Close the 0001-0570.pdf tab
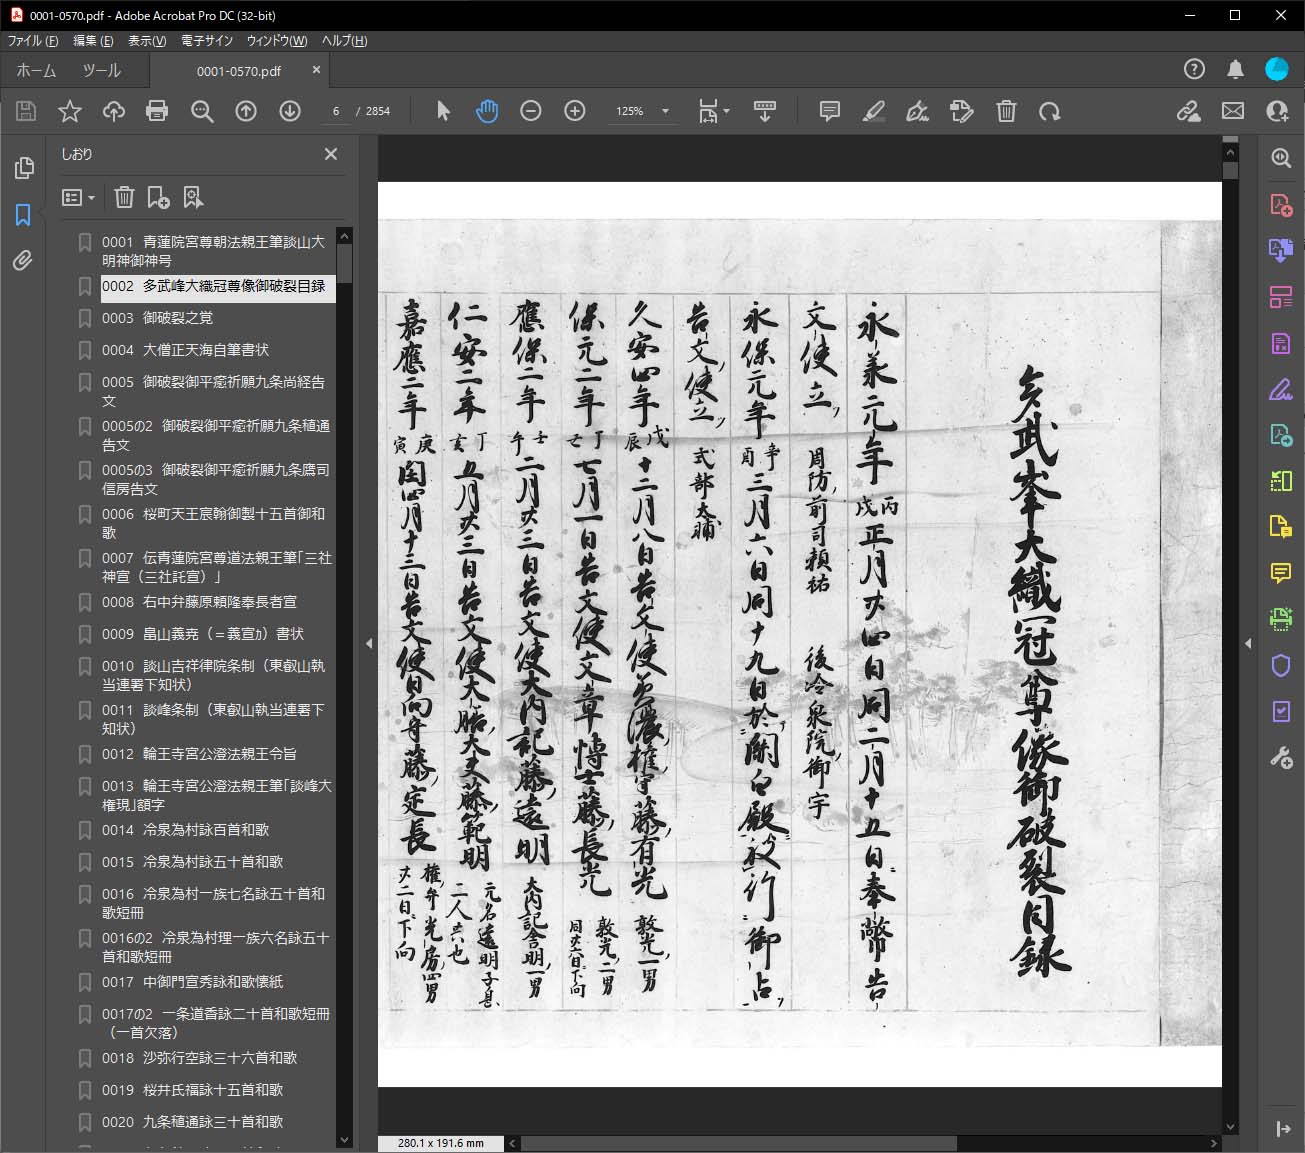The width and height of the screenshot is (1305, 1153). (x=317, y=70)
